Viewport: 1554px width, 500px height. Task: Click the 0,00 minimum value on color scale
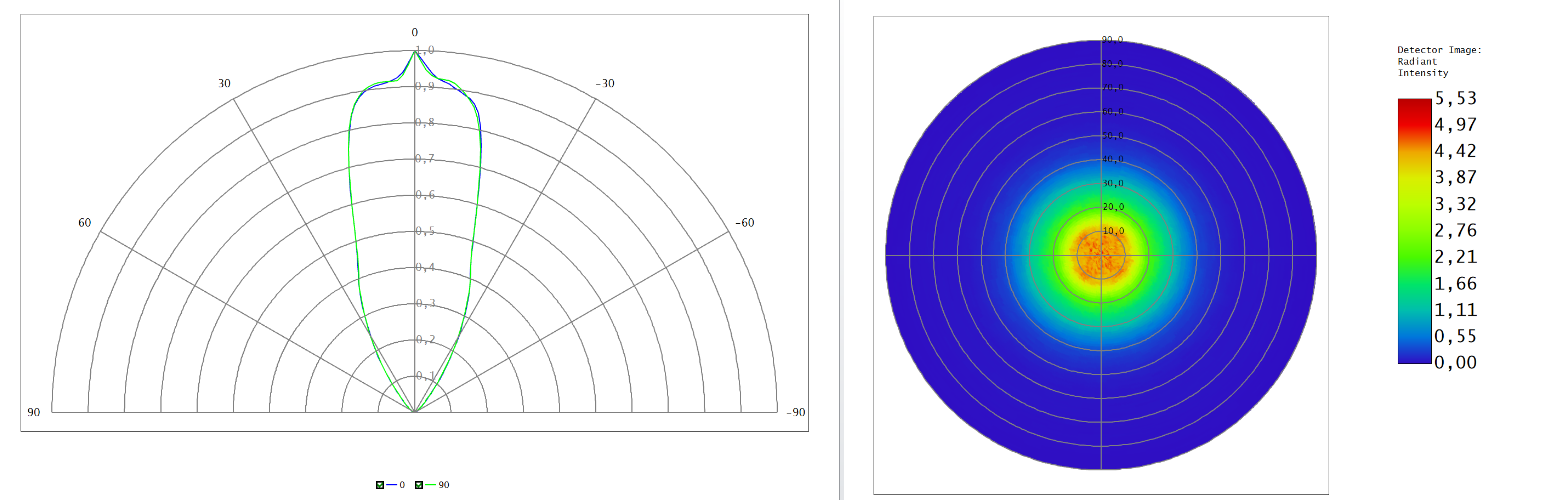[x=1456, y=362]
